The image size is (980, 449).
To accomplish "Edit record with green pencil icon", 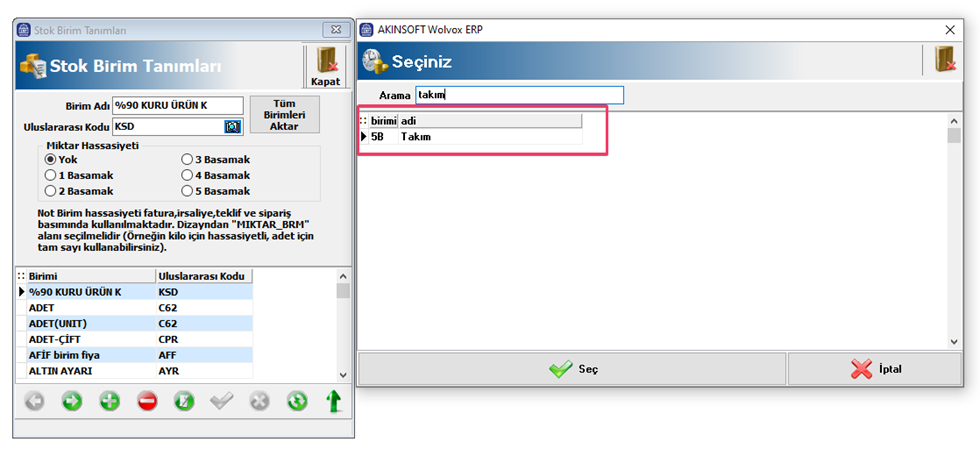I will (x=184, y=402).
